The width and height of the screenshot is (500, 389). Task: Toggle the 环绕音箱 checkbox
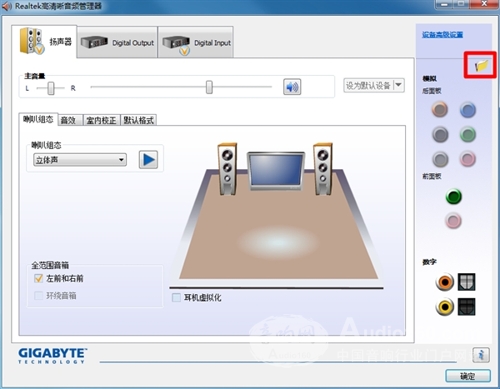point(39,295)
